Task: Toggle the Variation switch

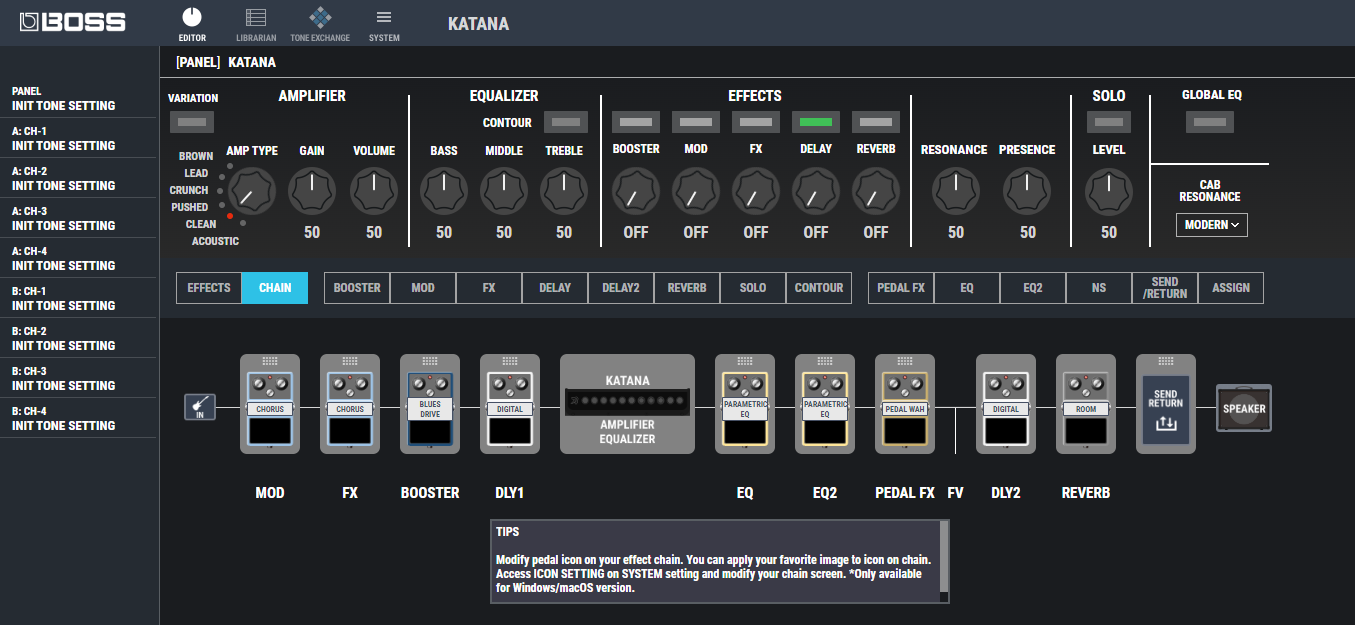Action: (193, 122)
